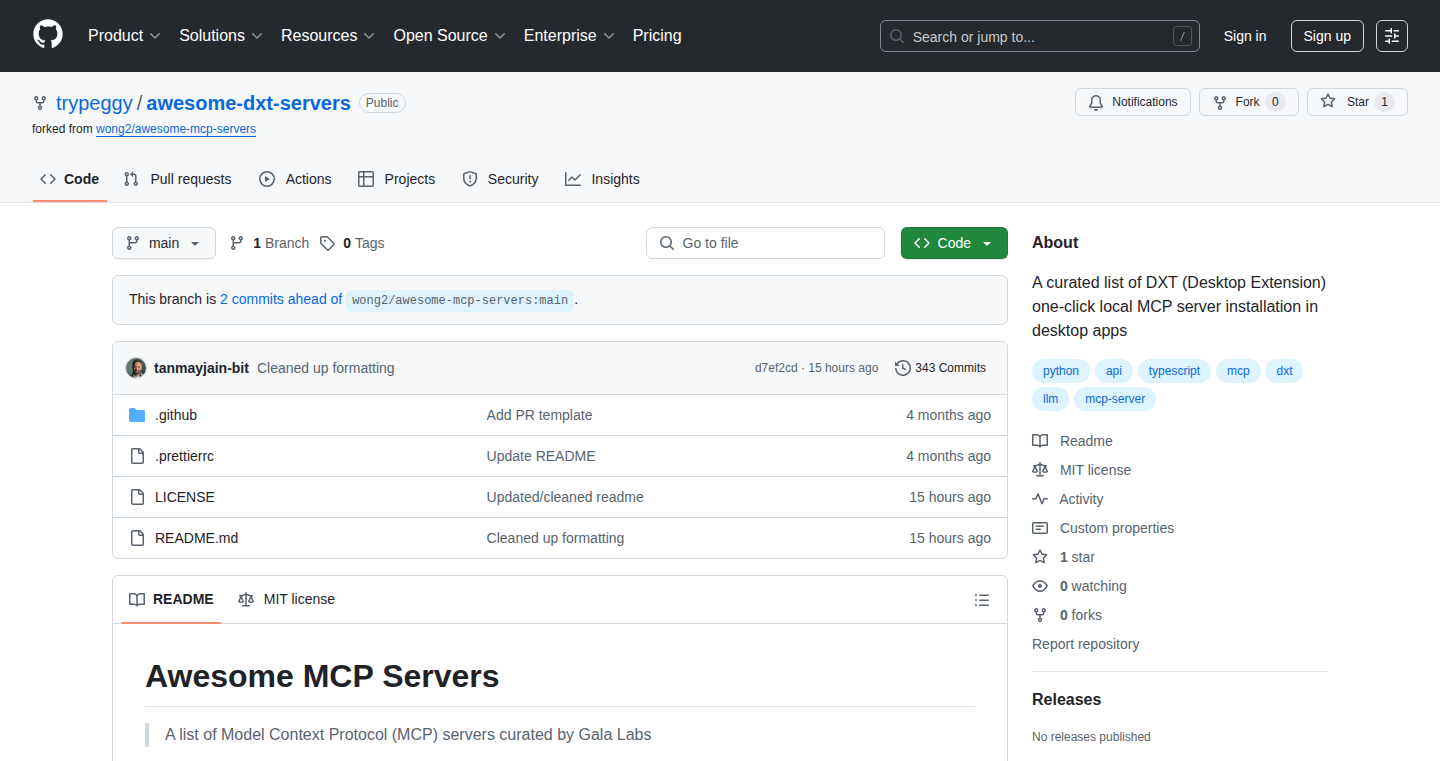The height and width of the screenshot is (761, 1440).
Task: Switch to the MIT license tab
Action: tap(286, 600)
